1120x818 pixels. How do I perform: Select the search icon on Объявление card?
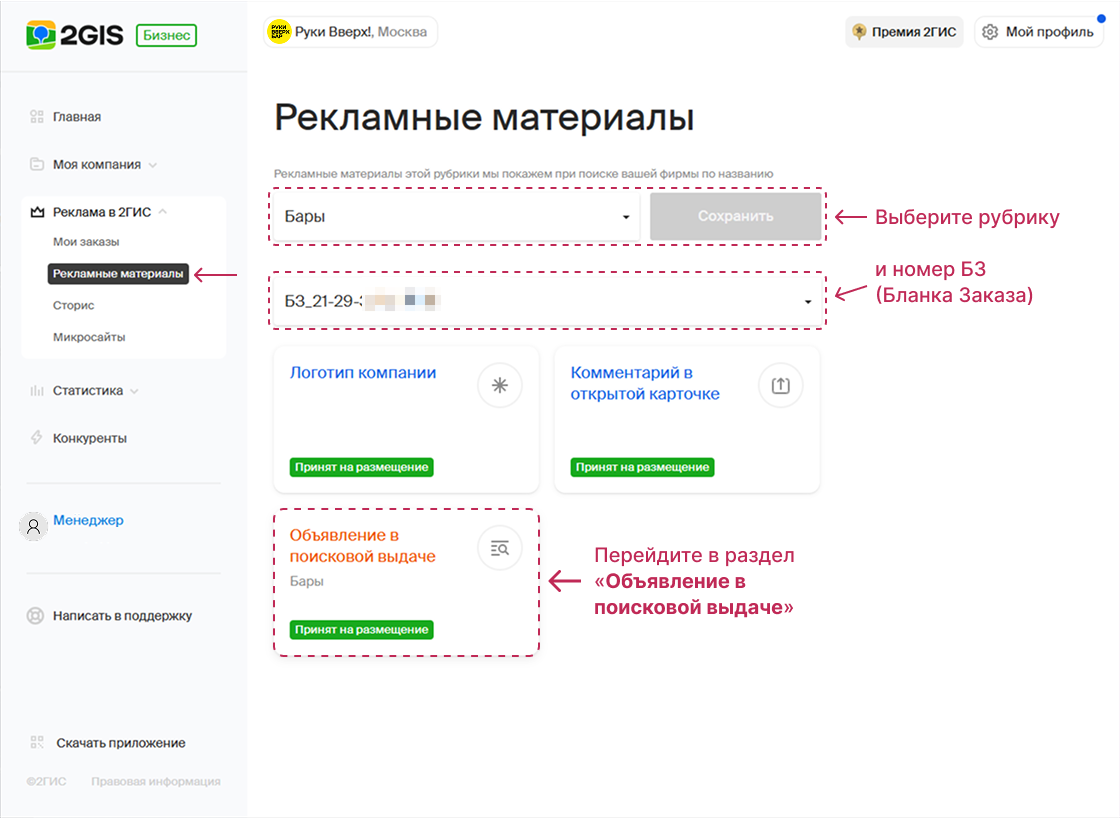click(500, 548)
